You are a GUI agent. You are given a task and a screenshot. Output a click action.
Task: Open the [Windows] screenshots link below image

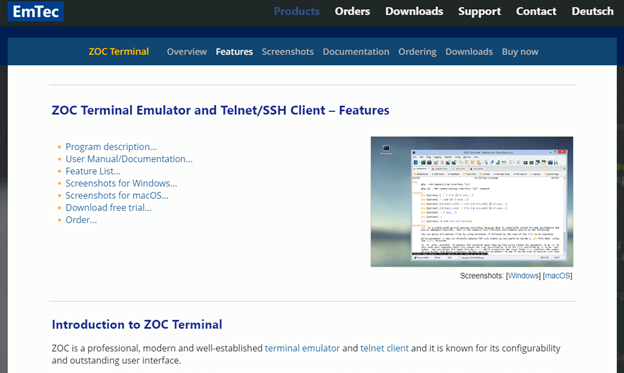523,276
